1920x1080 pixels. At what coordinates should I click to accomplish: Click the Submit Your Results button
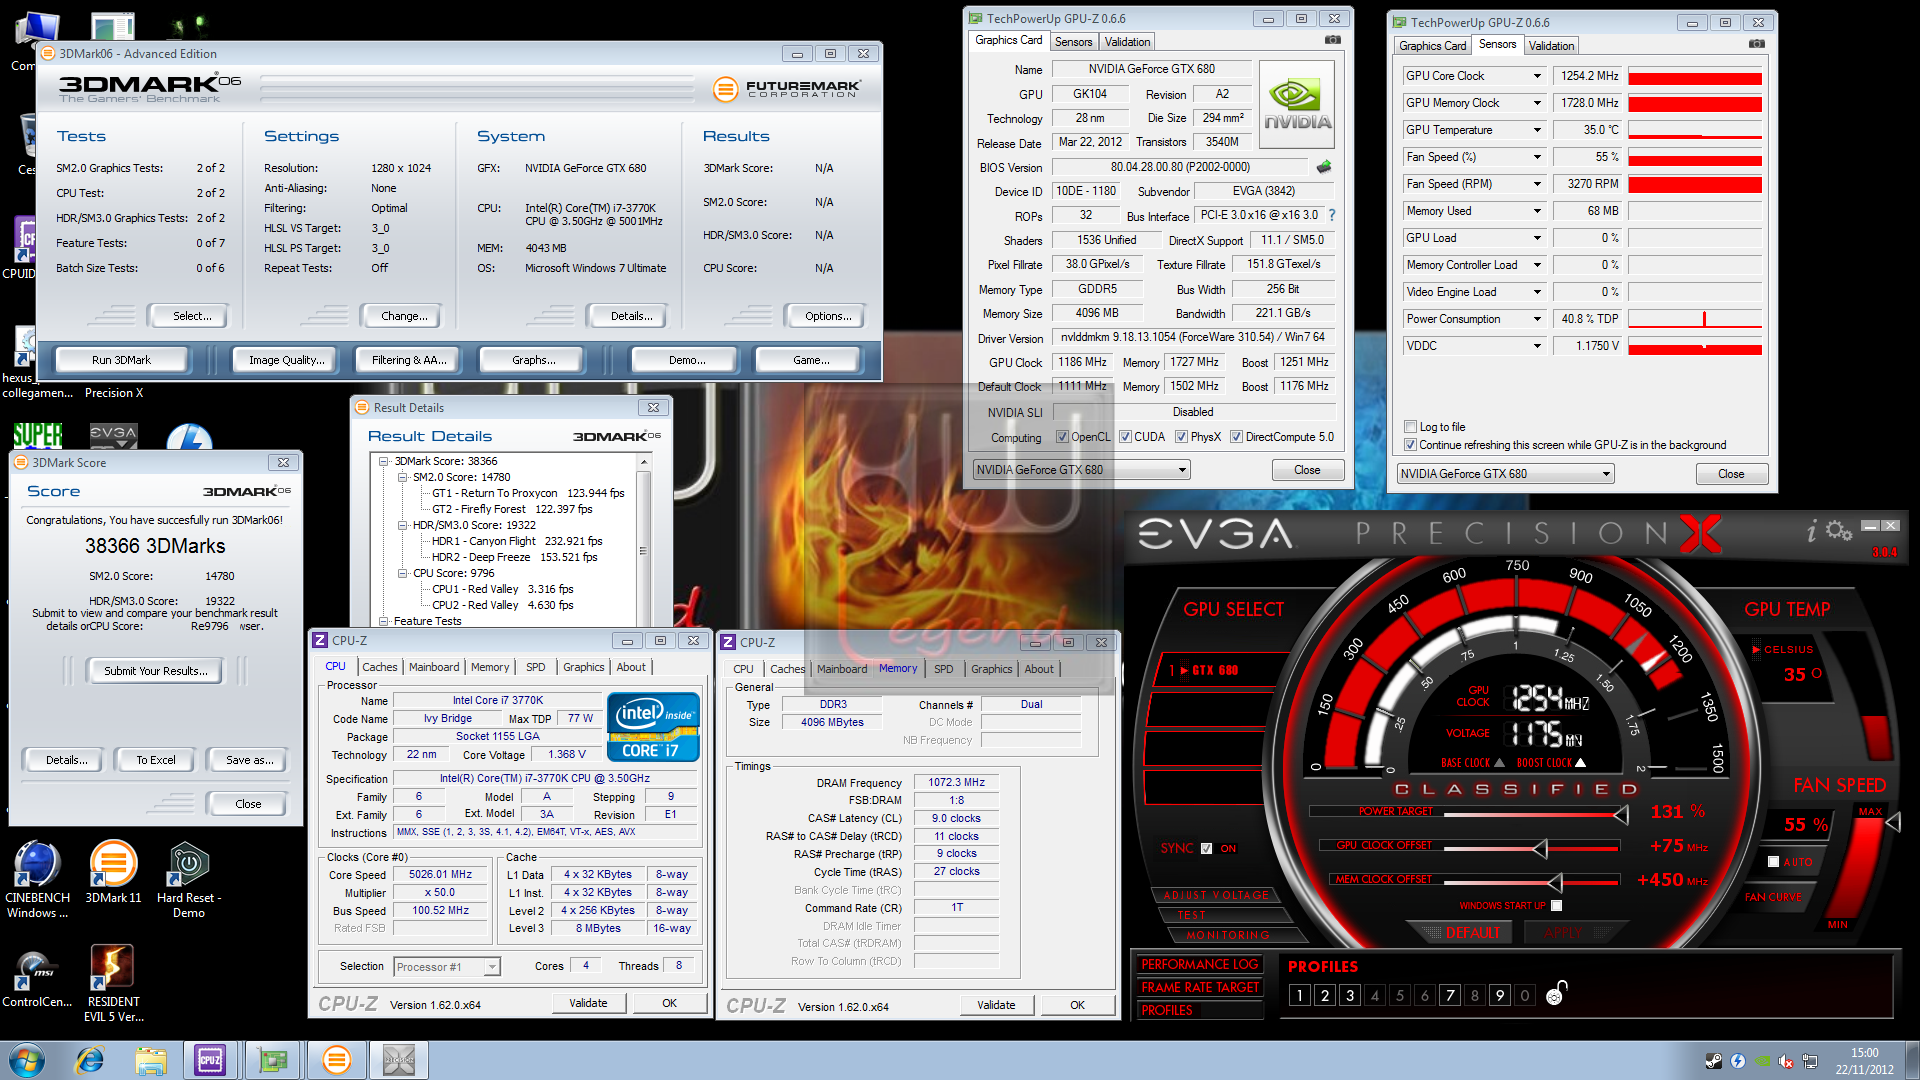coord(156,671)
